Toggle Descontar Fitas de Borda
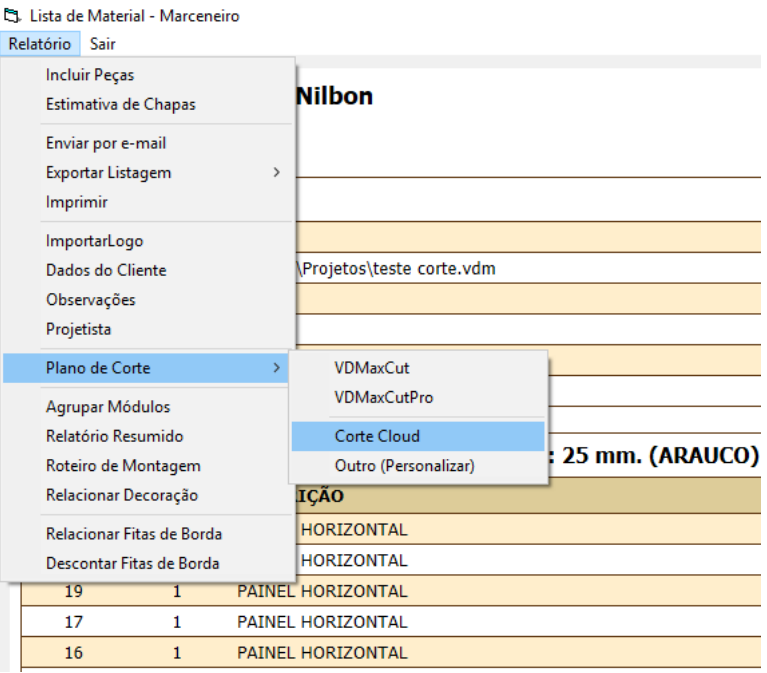767x673 pixels. coord(132,563)
